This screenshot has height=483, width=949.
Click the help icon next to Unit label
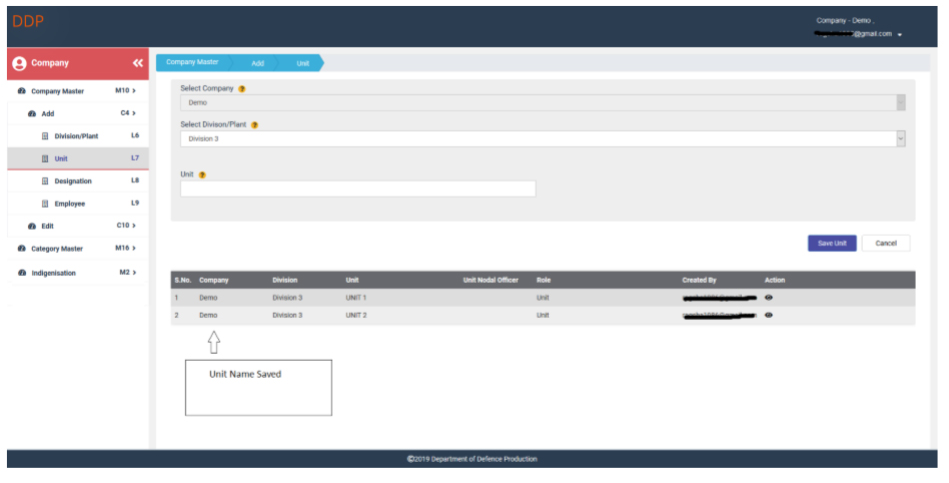(x=203, y=175)
